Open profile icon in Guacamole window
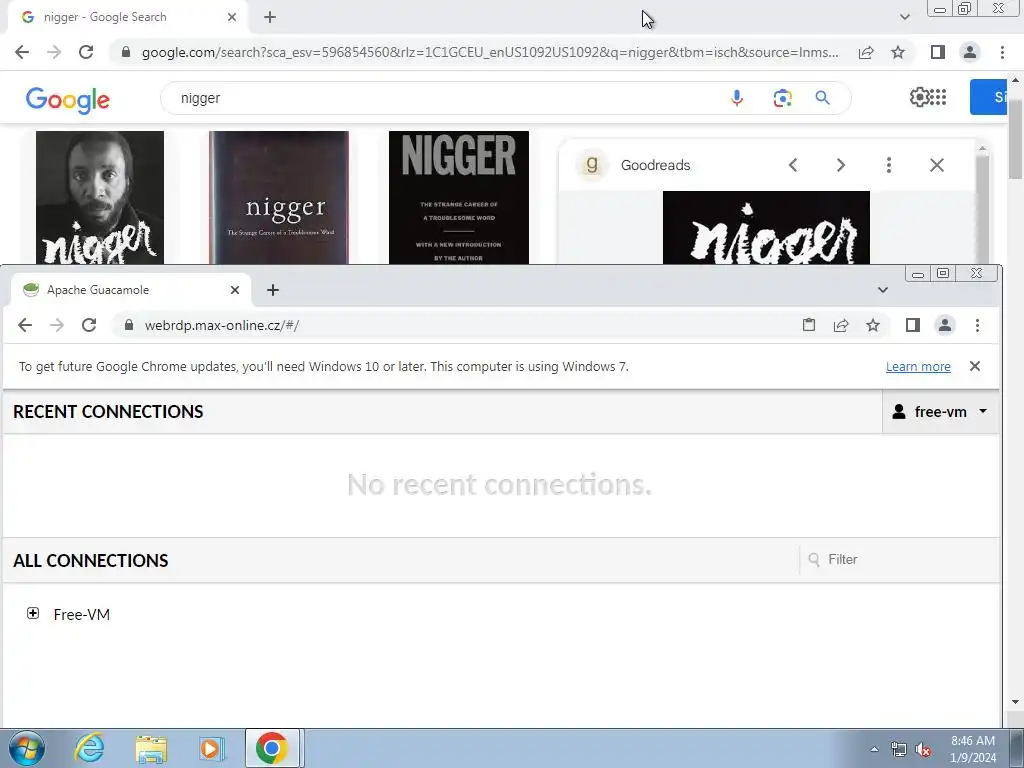1024x768 pixels. pyautogui.click(x=945, y=325)
